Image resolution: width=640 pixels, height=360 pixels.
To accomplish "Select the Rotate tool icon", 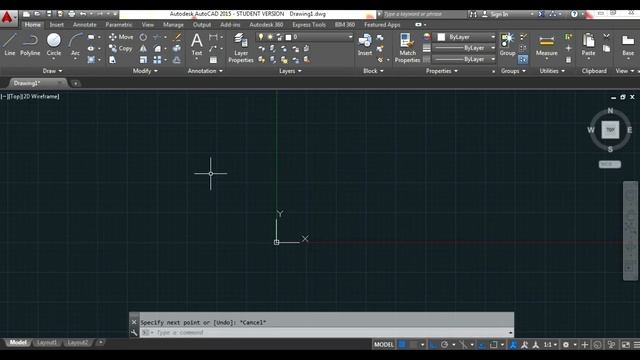I will 143,37.
